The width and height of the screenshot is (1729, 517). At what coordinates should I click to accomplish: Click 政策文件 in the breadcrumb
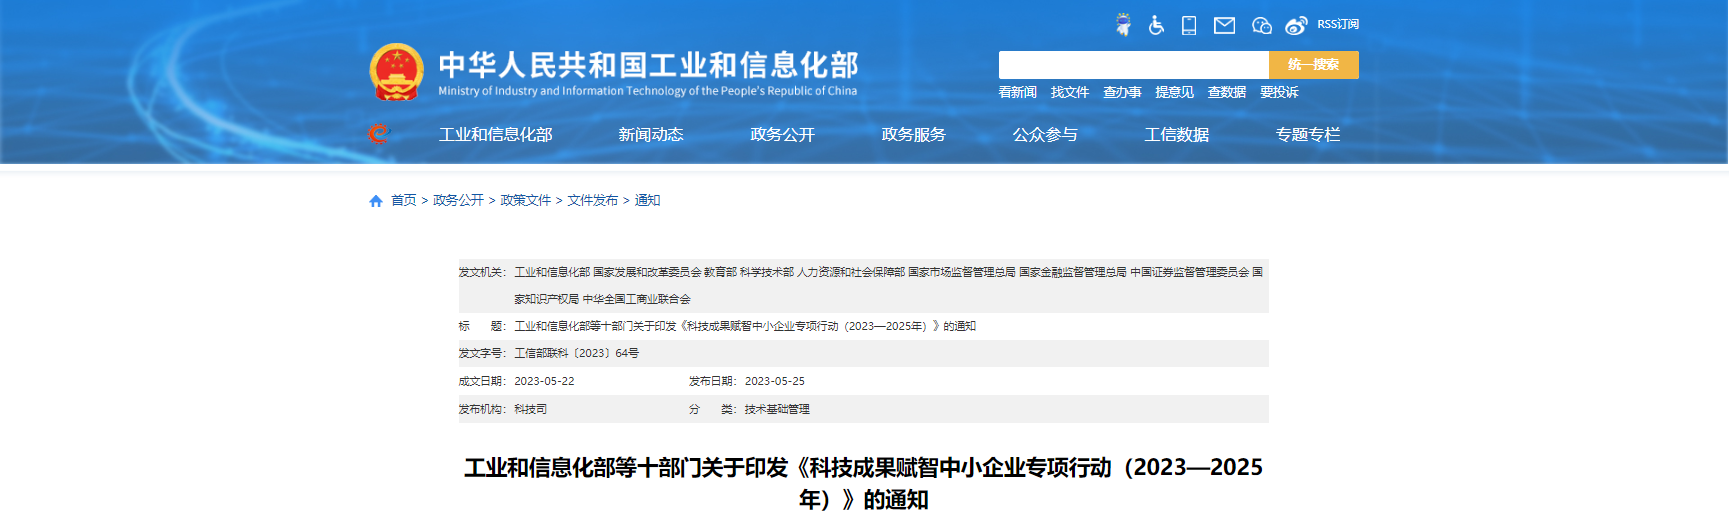[525, 201]
